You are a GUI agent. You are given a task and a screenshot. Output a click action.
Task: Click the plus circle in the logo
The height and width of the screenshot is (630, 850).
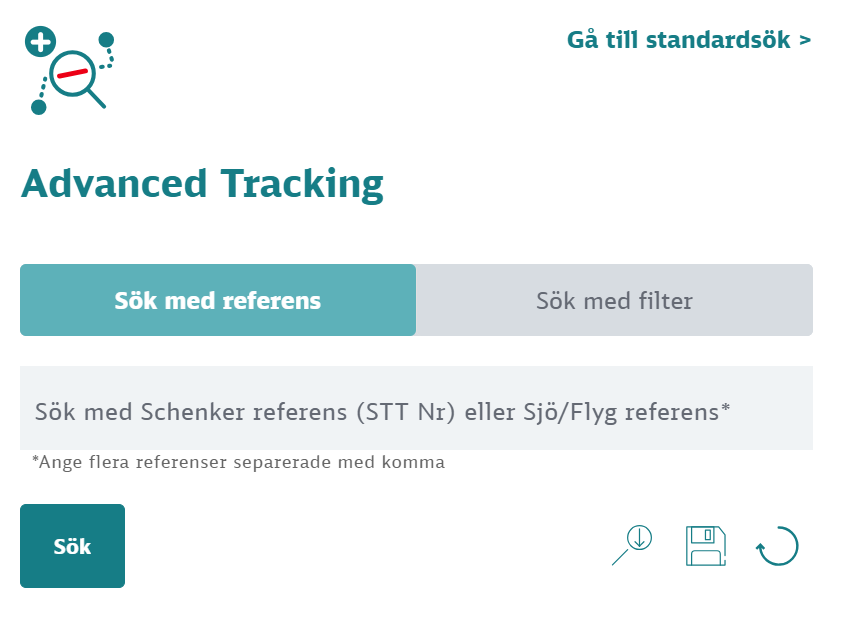(40, 43)
